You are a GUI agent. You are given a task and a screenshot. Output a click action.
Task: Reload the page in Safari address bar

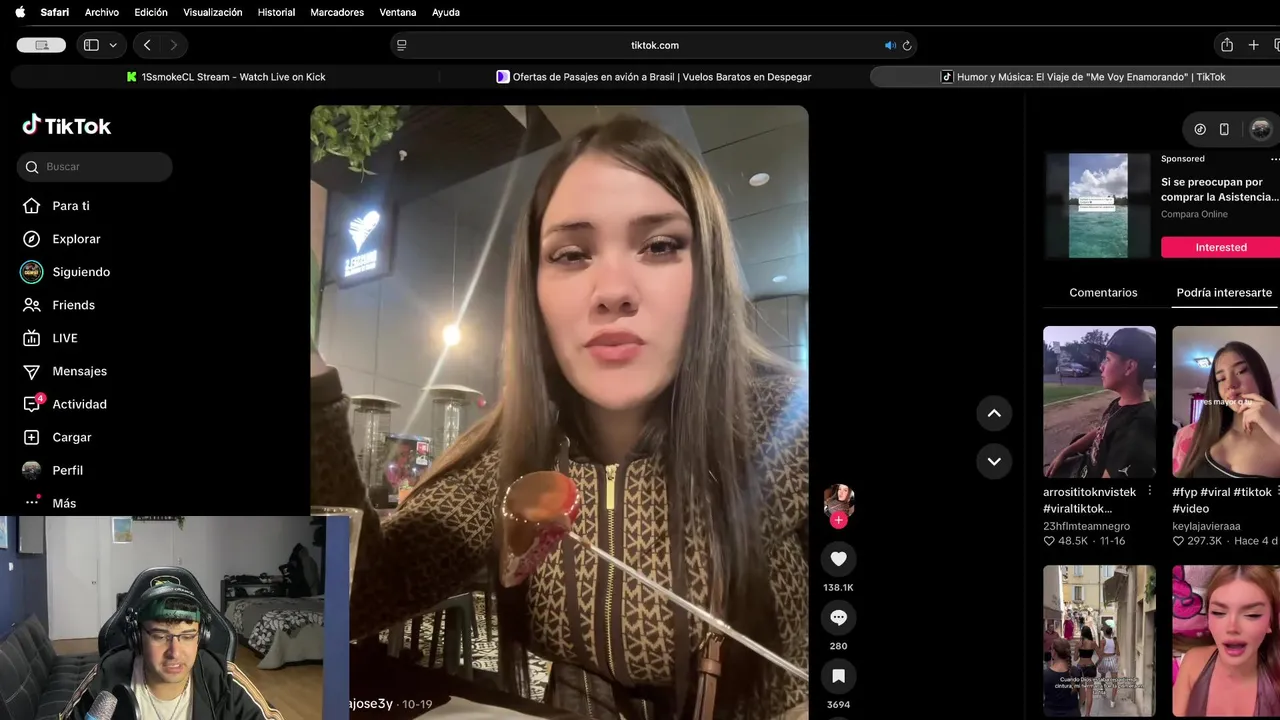907,45
